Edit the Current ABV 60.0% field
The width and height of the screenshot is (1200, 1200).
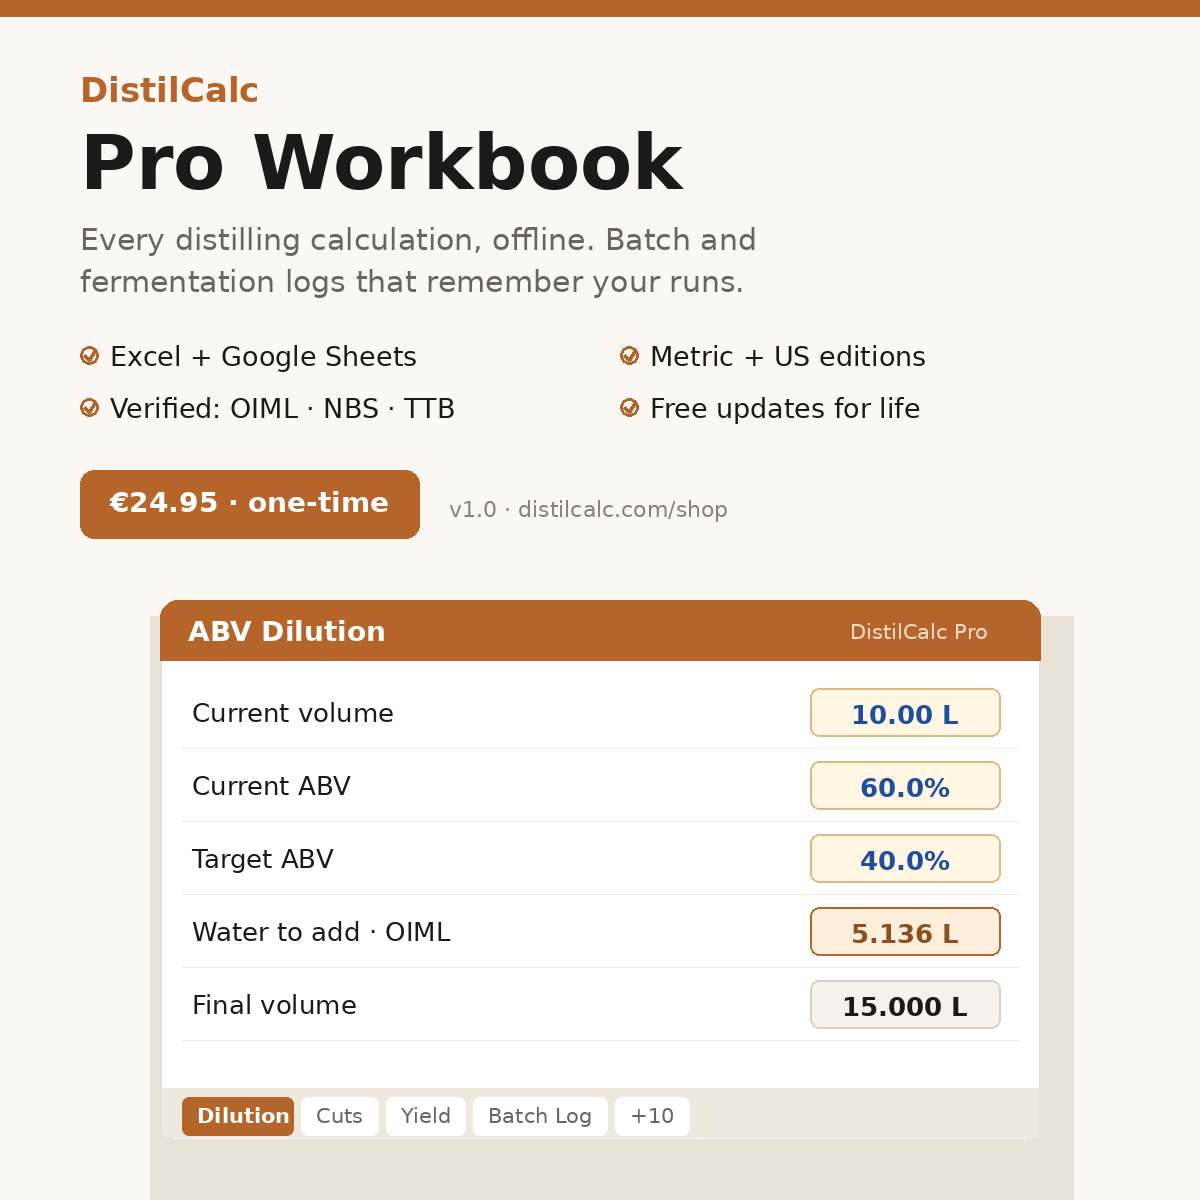pos(905,786)
